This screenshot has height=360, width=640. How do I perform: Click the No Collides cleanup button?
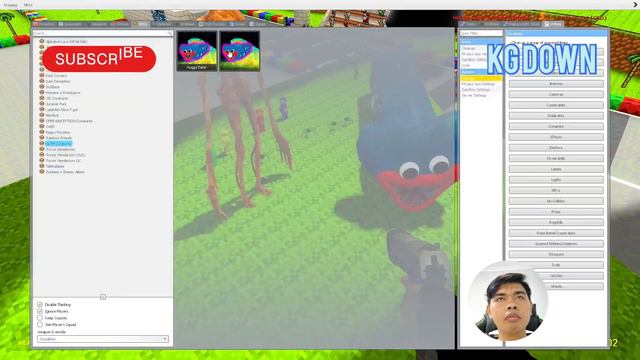tap(556, 201)
